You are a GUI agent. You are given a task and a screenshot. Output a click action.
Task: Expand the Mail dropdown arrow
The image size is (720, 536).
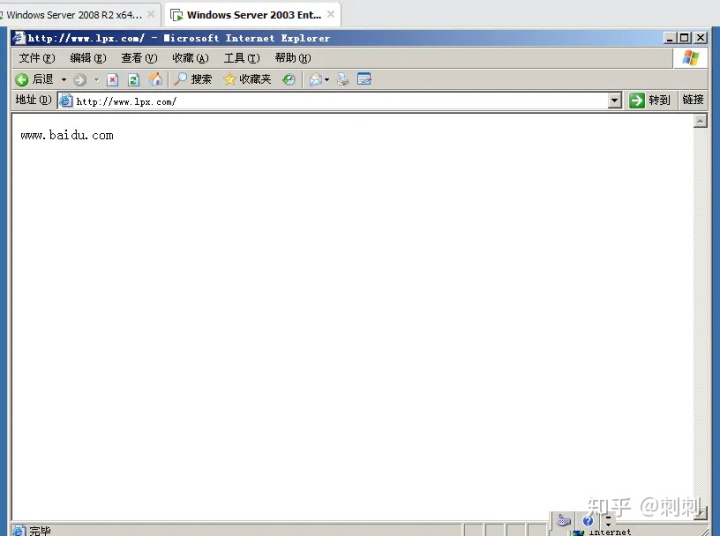pyautogui.click(x=327, y=80)
